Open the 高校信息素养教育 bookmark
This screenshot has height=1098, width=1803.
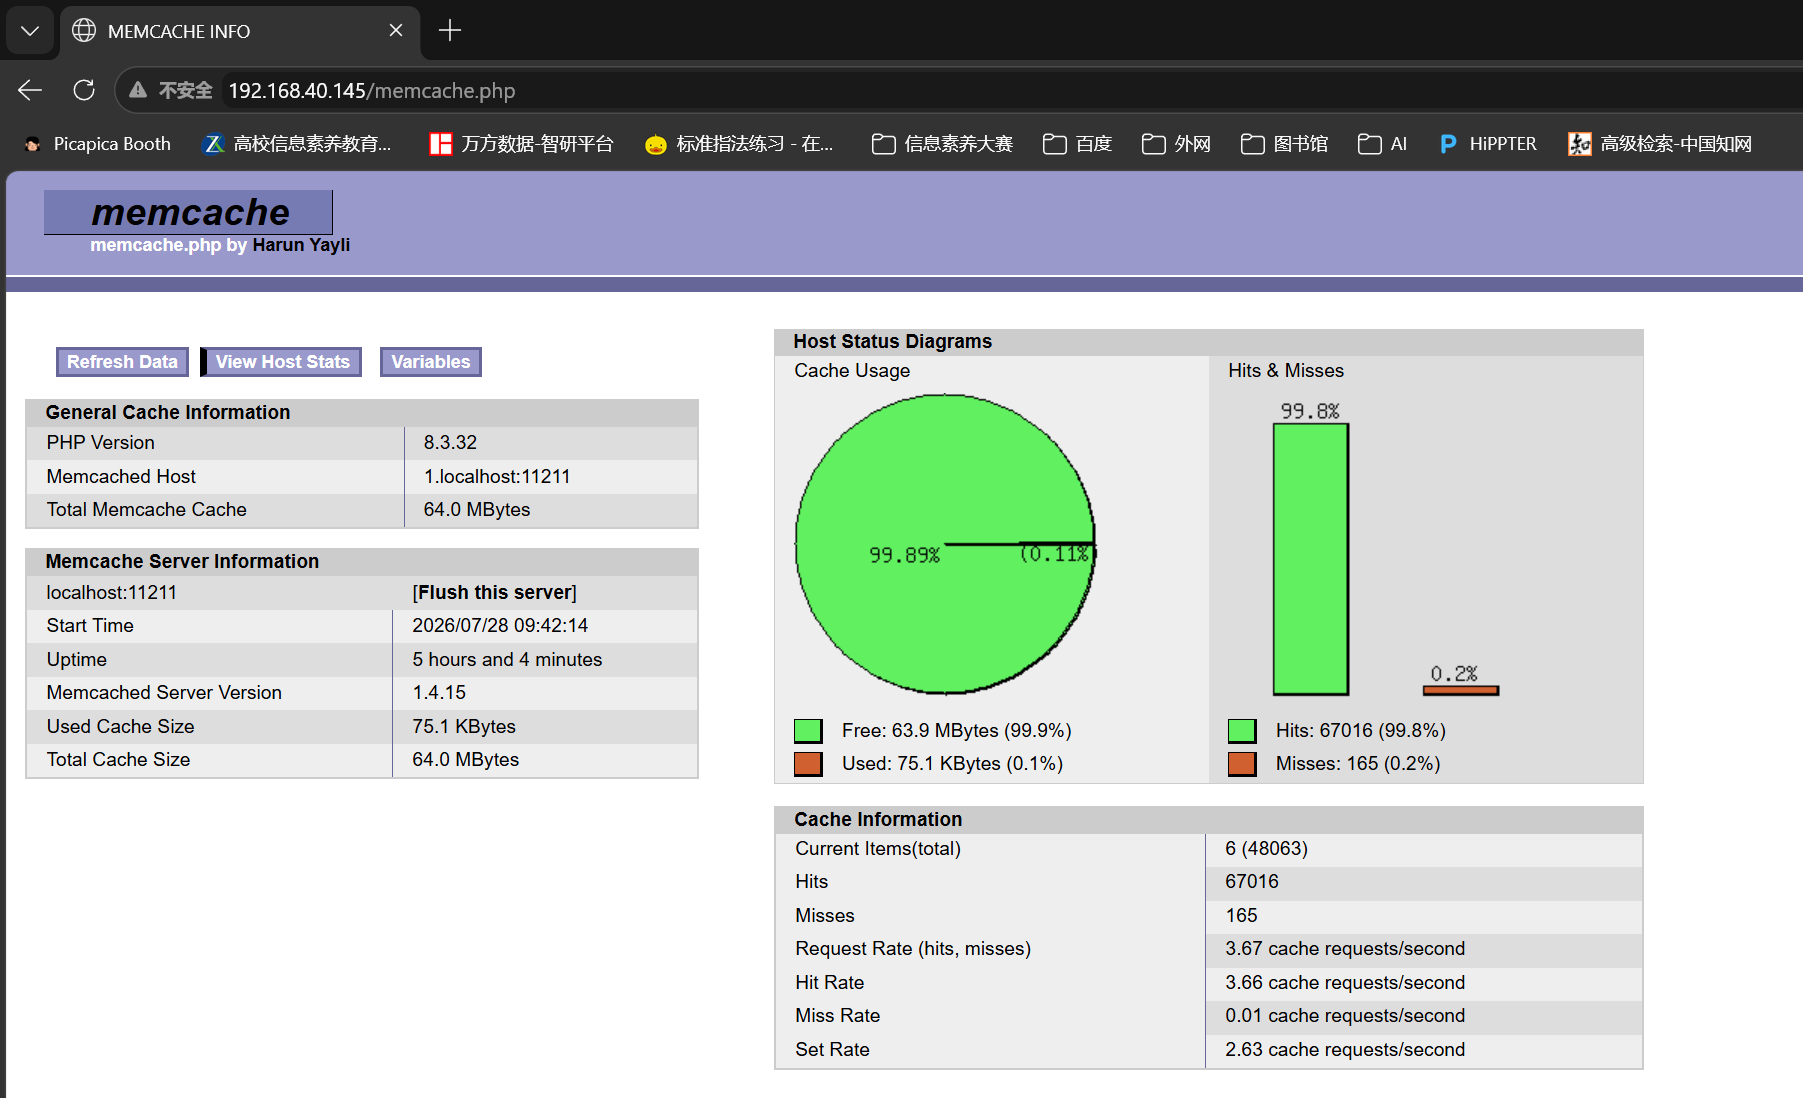click(x=297, y=144)
